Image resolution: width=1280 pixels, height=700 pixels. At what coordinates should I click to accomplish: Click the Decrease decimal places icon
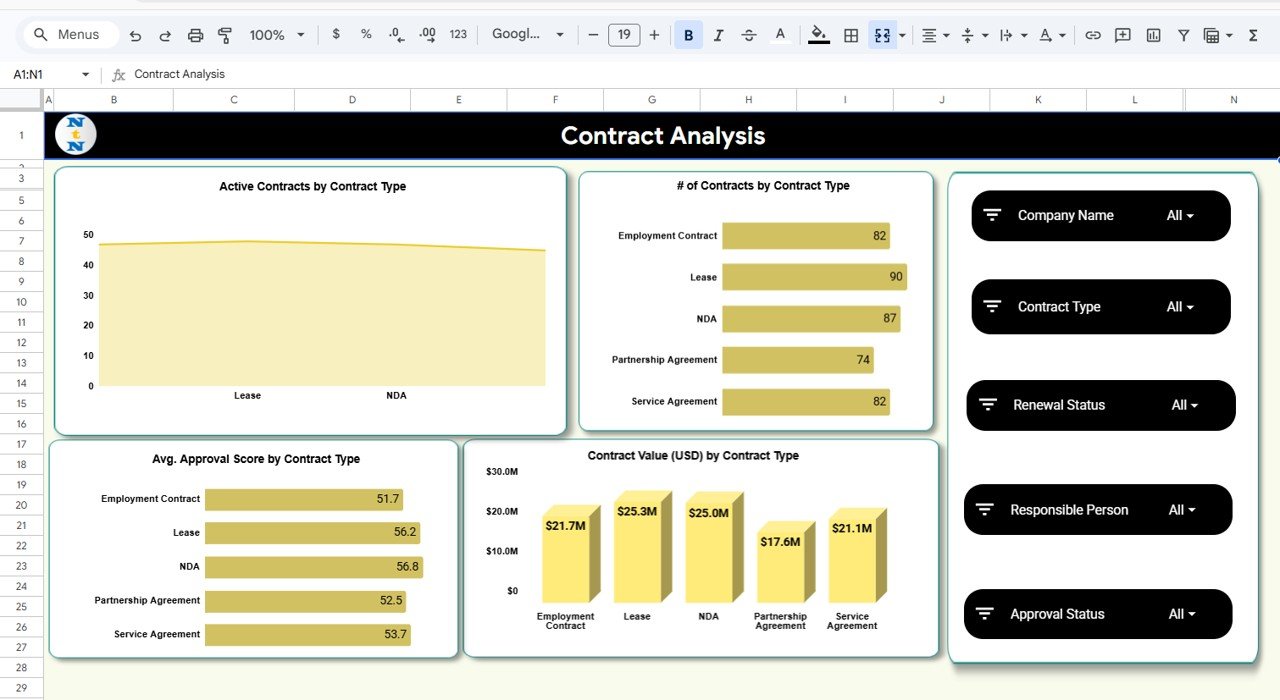[x=396, y=33]
